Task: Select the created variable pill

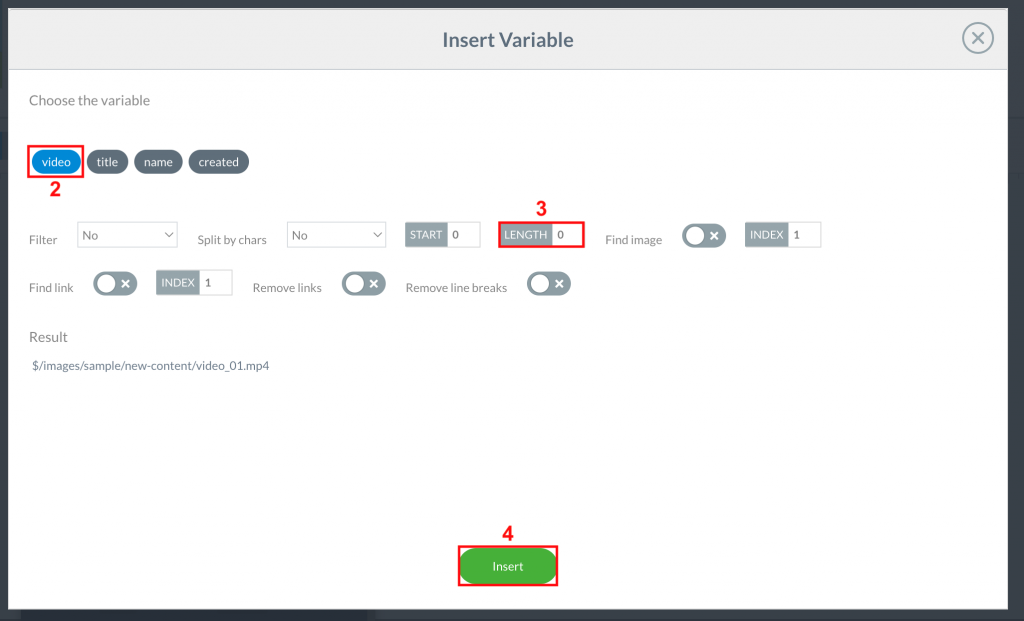Action: pyautogui.click(x=219, y=162)
